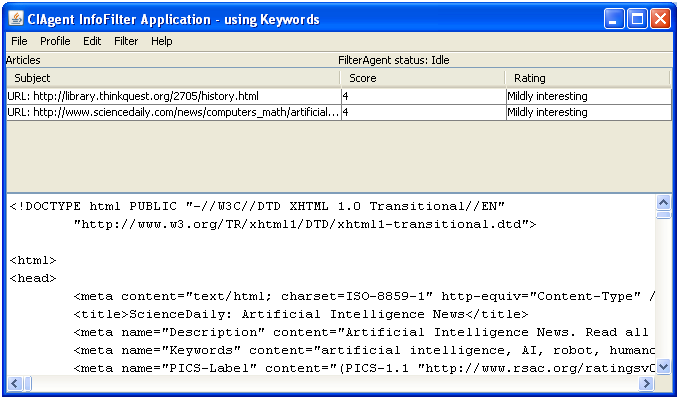Maximize the CIAgent InfoFilter window
Image resolution: width=679 pixels, height=399 pixels.
637,19
